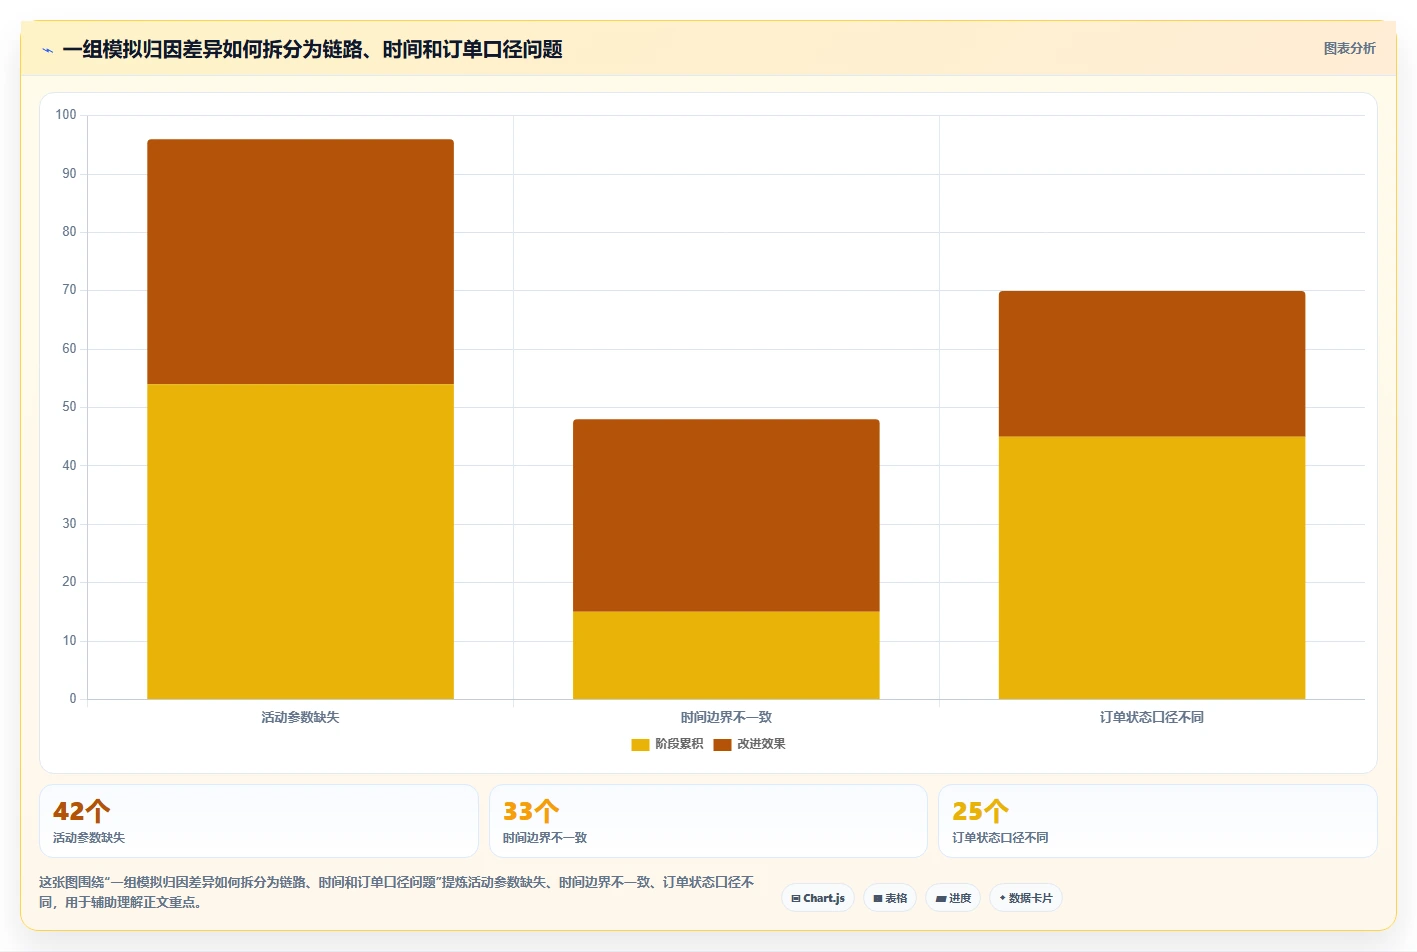Click the yellow 阶段累积 bar for 活动参数缺失
The image size is (1417, 952).
pos(300,541)
